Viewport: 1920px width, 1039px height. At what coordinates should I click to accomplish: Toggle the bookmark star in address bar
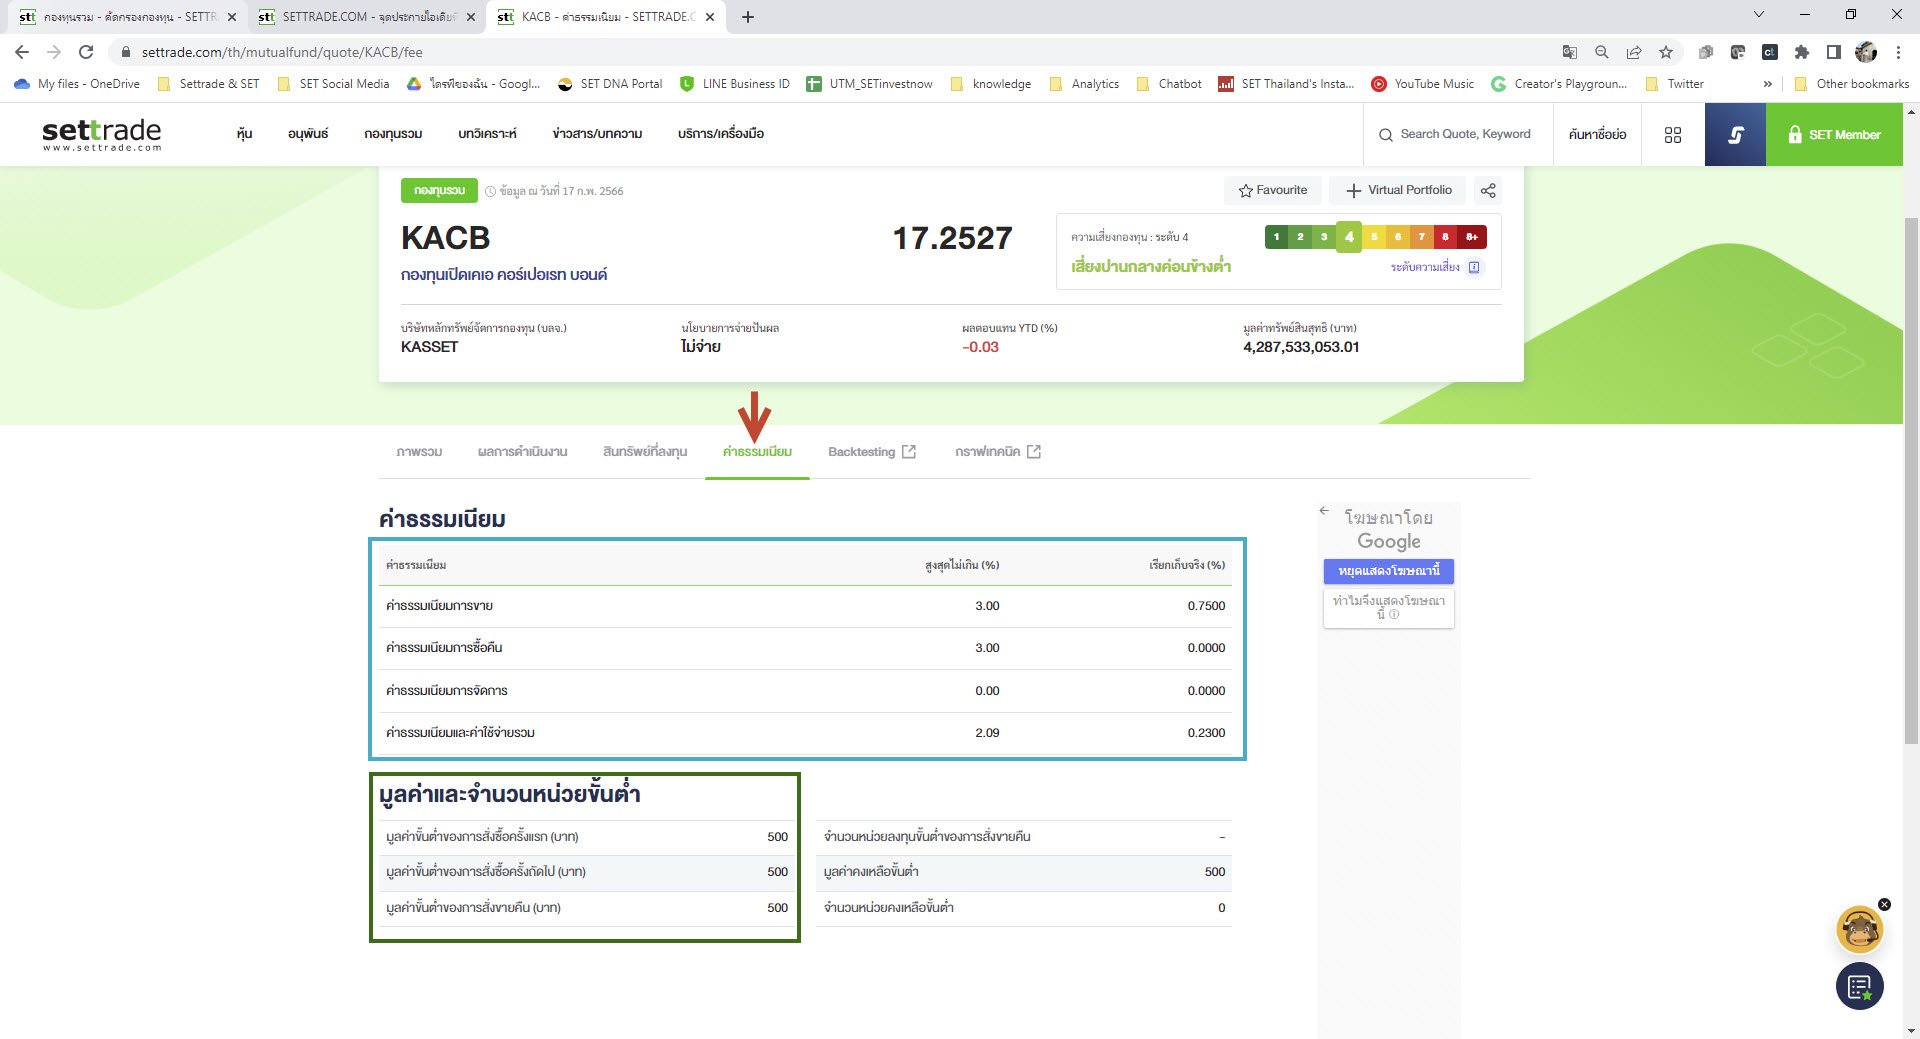pos(1666,52)
